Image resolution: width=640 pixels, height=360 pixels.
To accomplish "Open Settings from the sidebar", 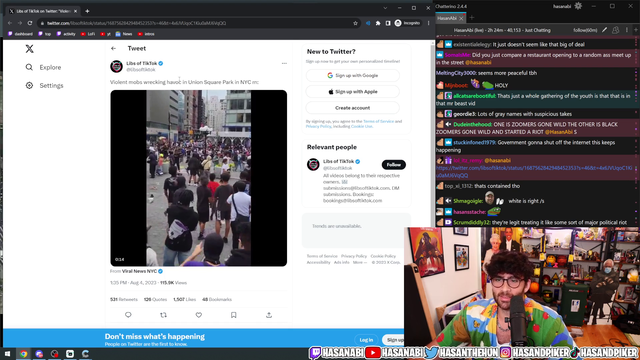I will [x=44, y=85].
